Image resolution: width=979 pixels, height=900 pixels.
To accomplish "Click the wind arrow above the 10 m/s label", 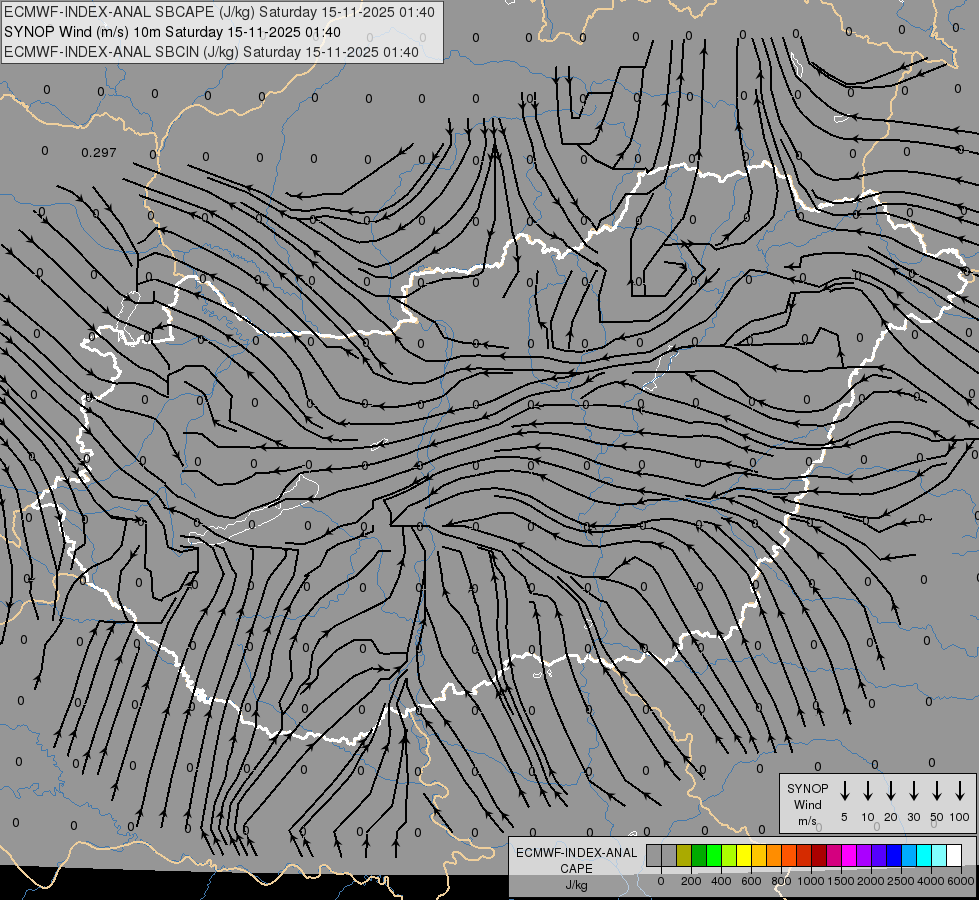I will coord(868,791).
